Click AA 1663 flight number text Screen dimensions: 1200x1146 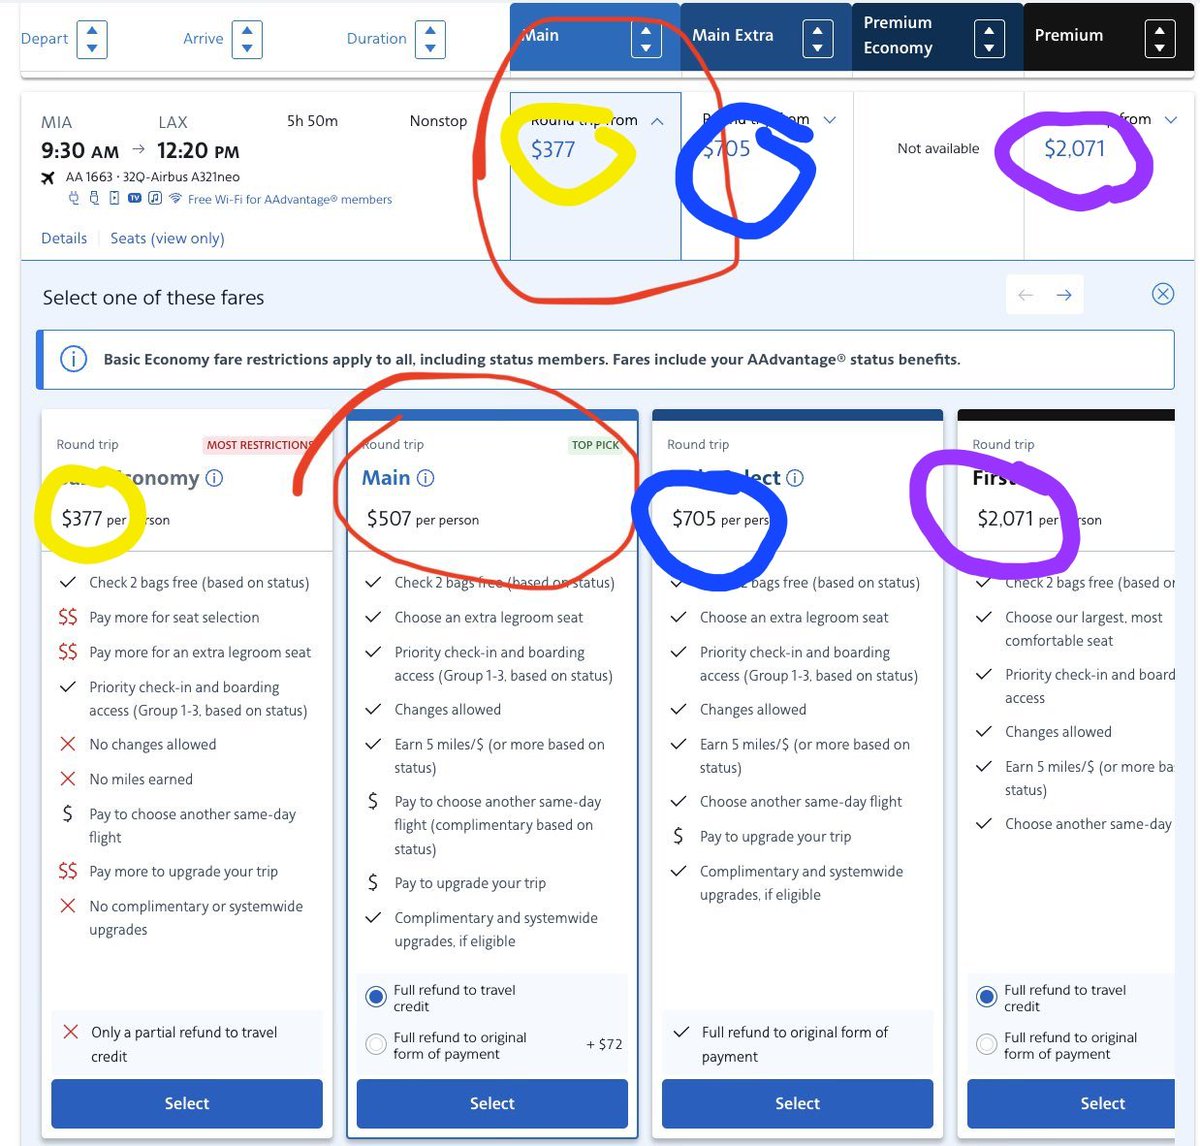89,177
